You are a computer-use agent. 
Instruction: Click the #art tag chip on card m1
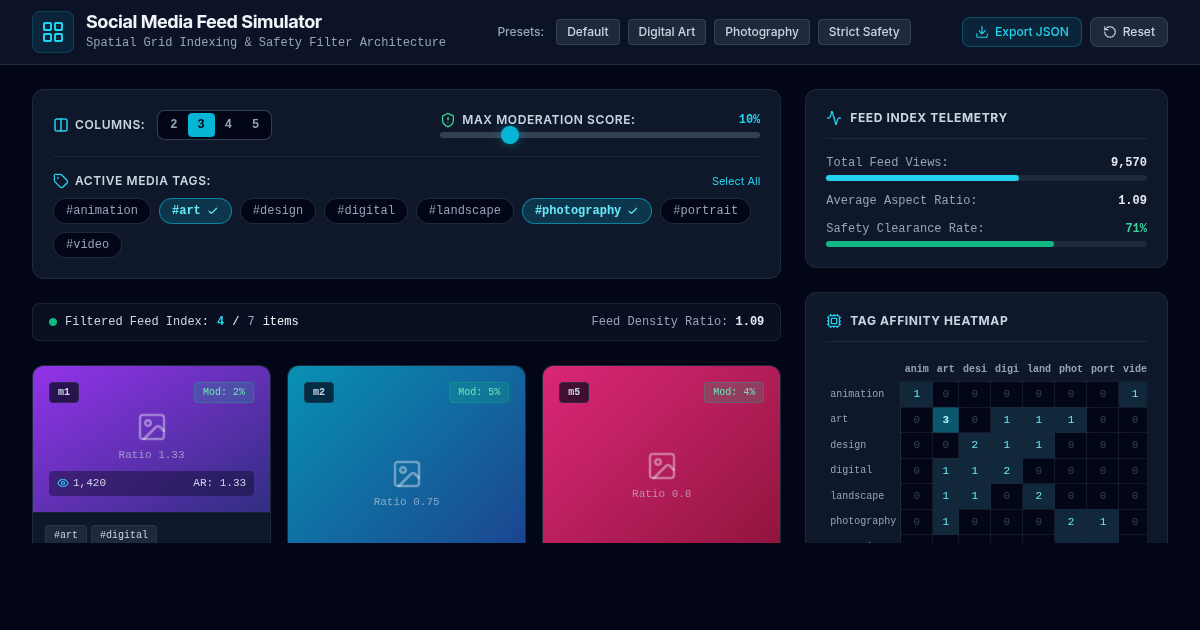pyautogui.click(x=66, y=535)
